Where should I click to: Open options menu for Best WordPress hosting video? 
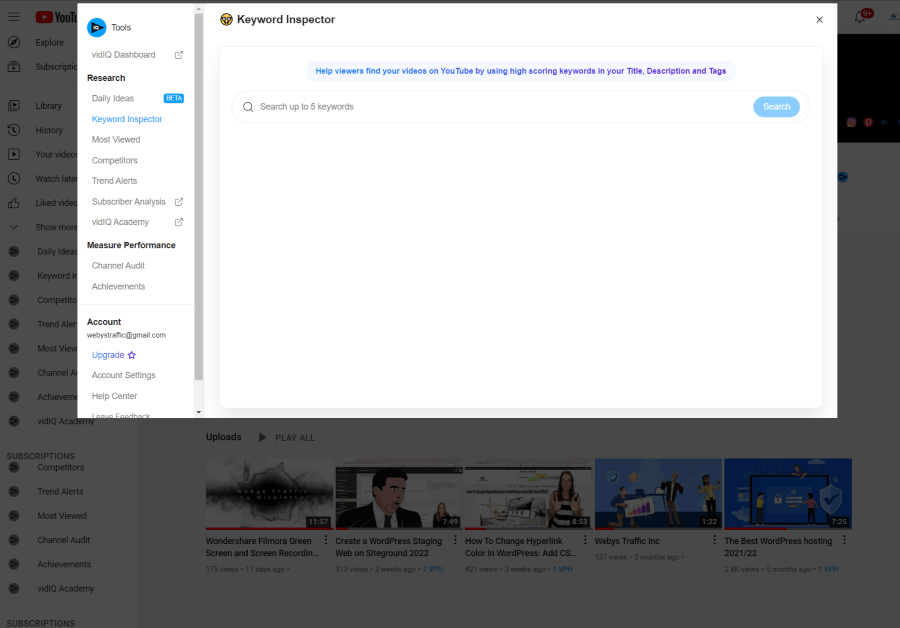coord(844,540)
